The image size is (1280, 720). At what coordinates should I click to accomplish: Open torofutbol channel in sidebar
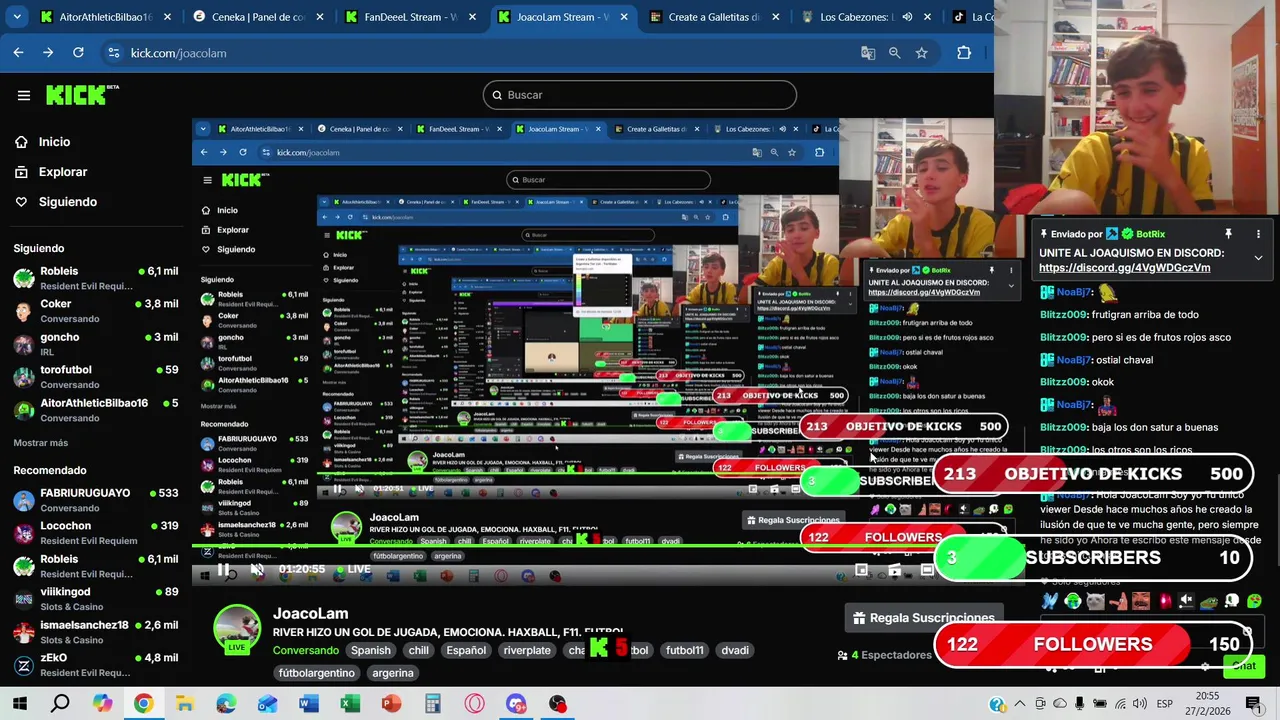96,376
